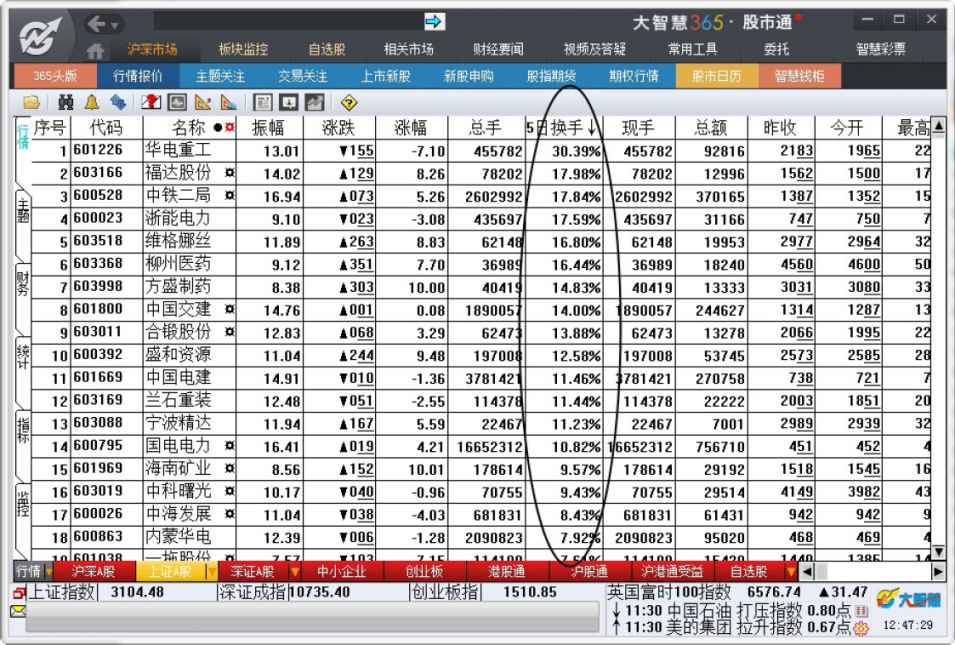Click the blue arrow go icon

pos(434,22)
